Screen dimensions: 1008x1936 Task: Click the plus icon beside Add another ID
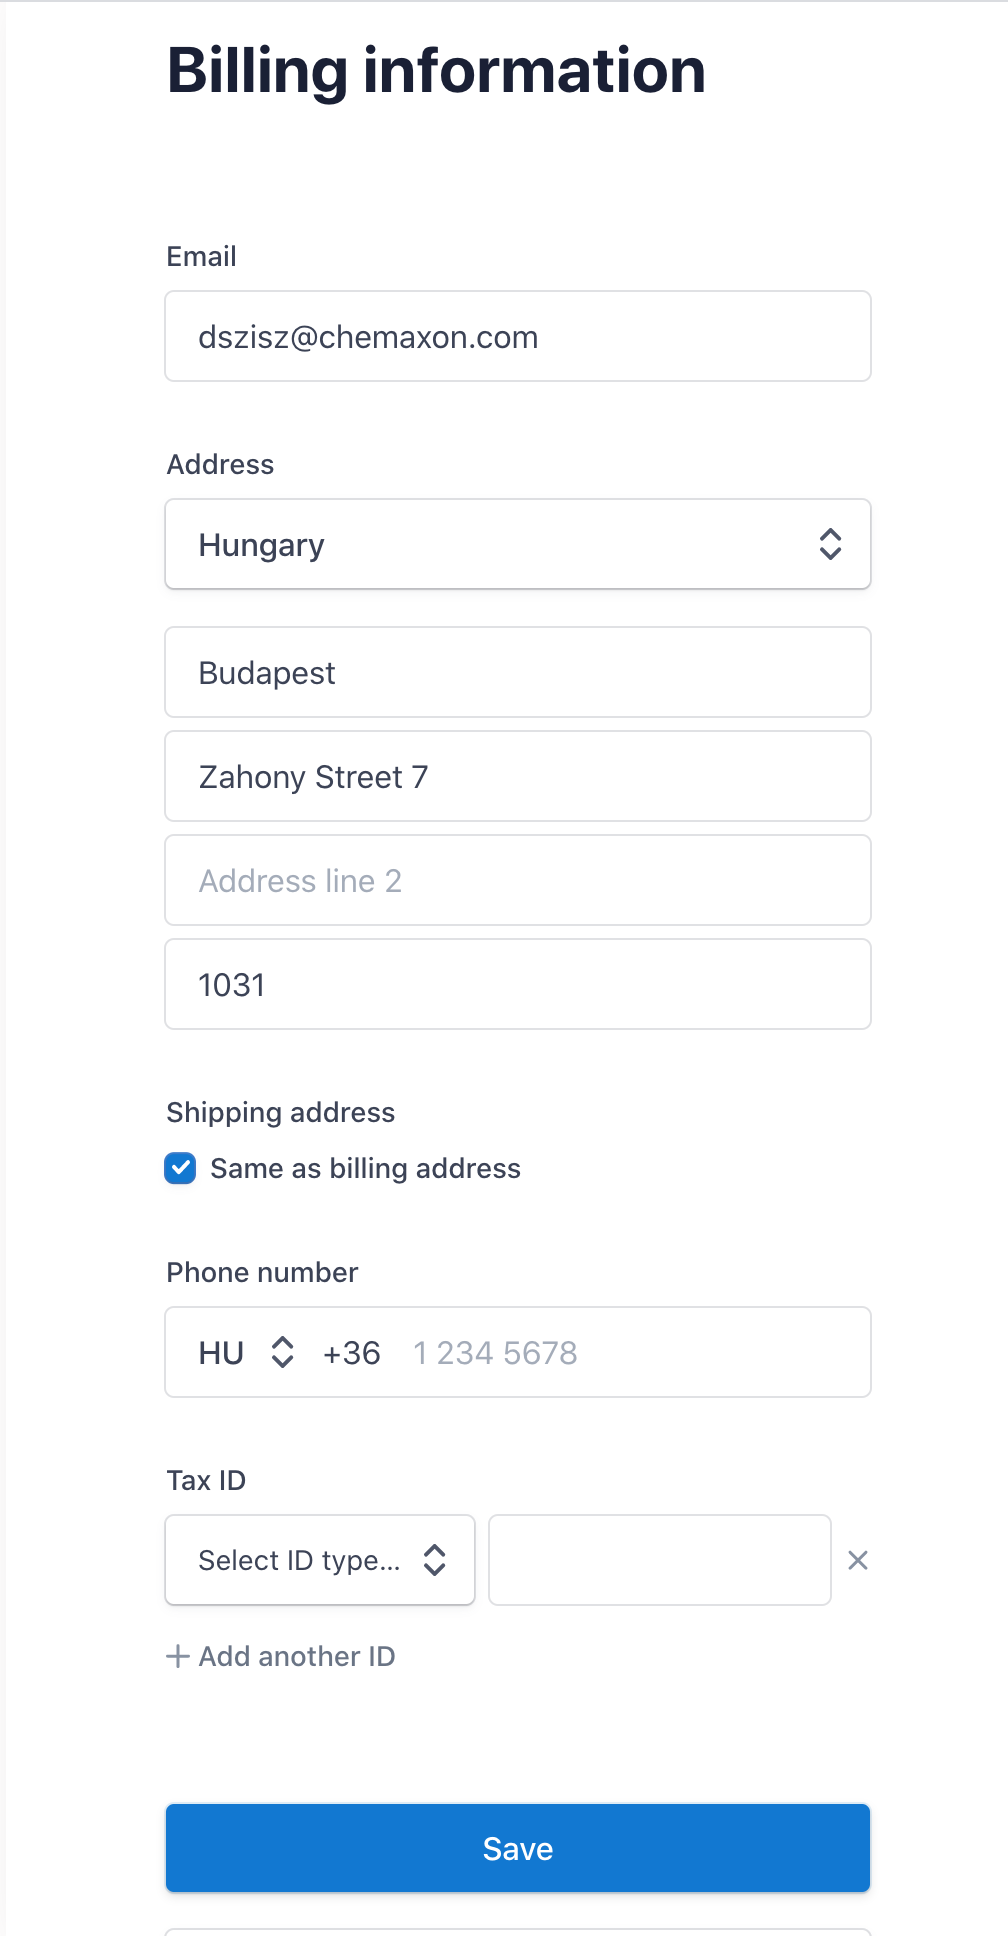(178, 1656)
